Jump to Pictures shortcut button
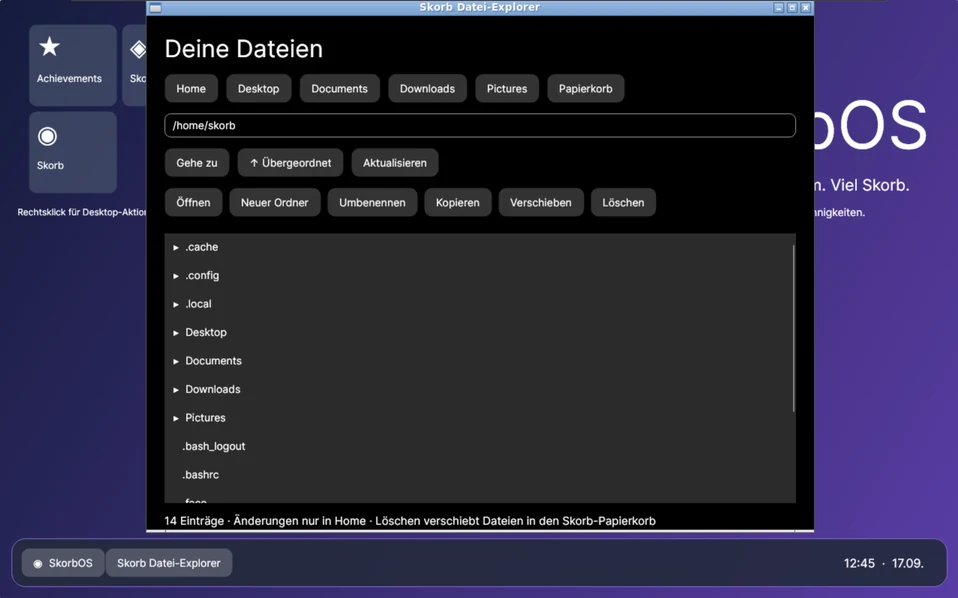Image resolution: width=958 pixels, height=598 pixels. (506, 89)
